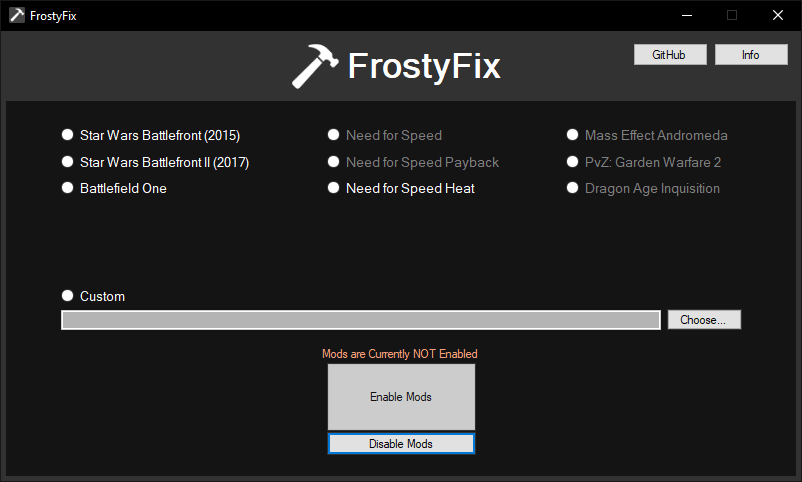
Task: Close the FrostyFix window
Action: [x=777, y=15]
